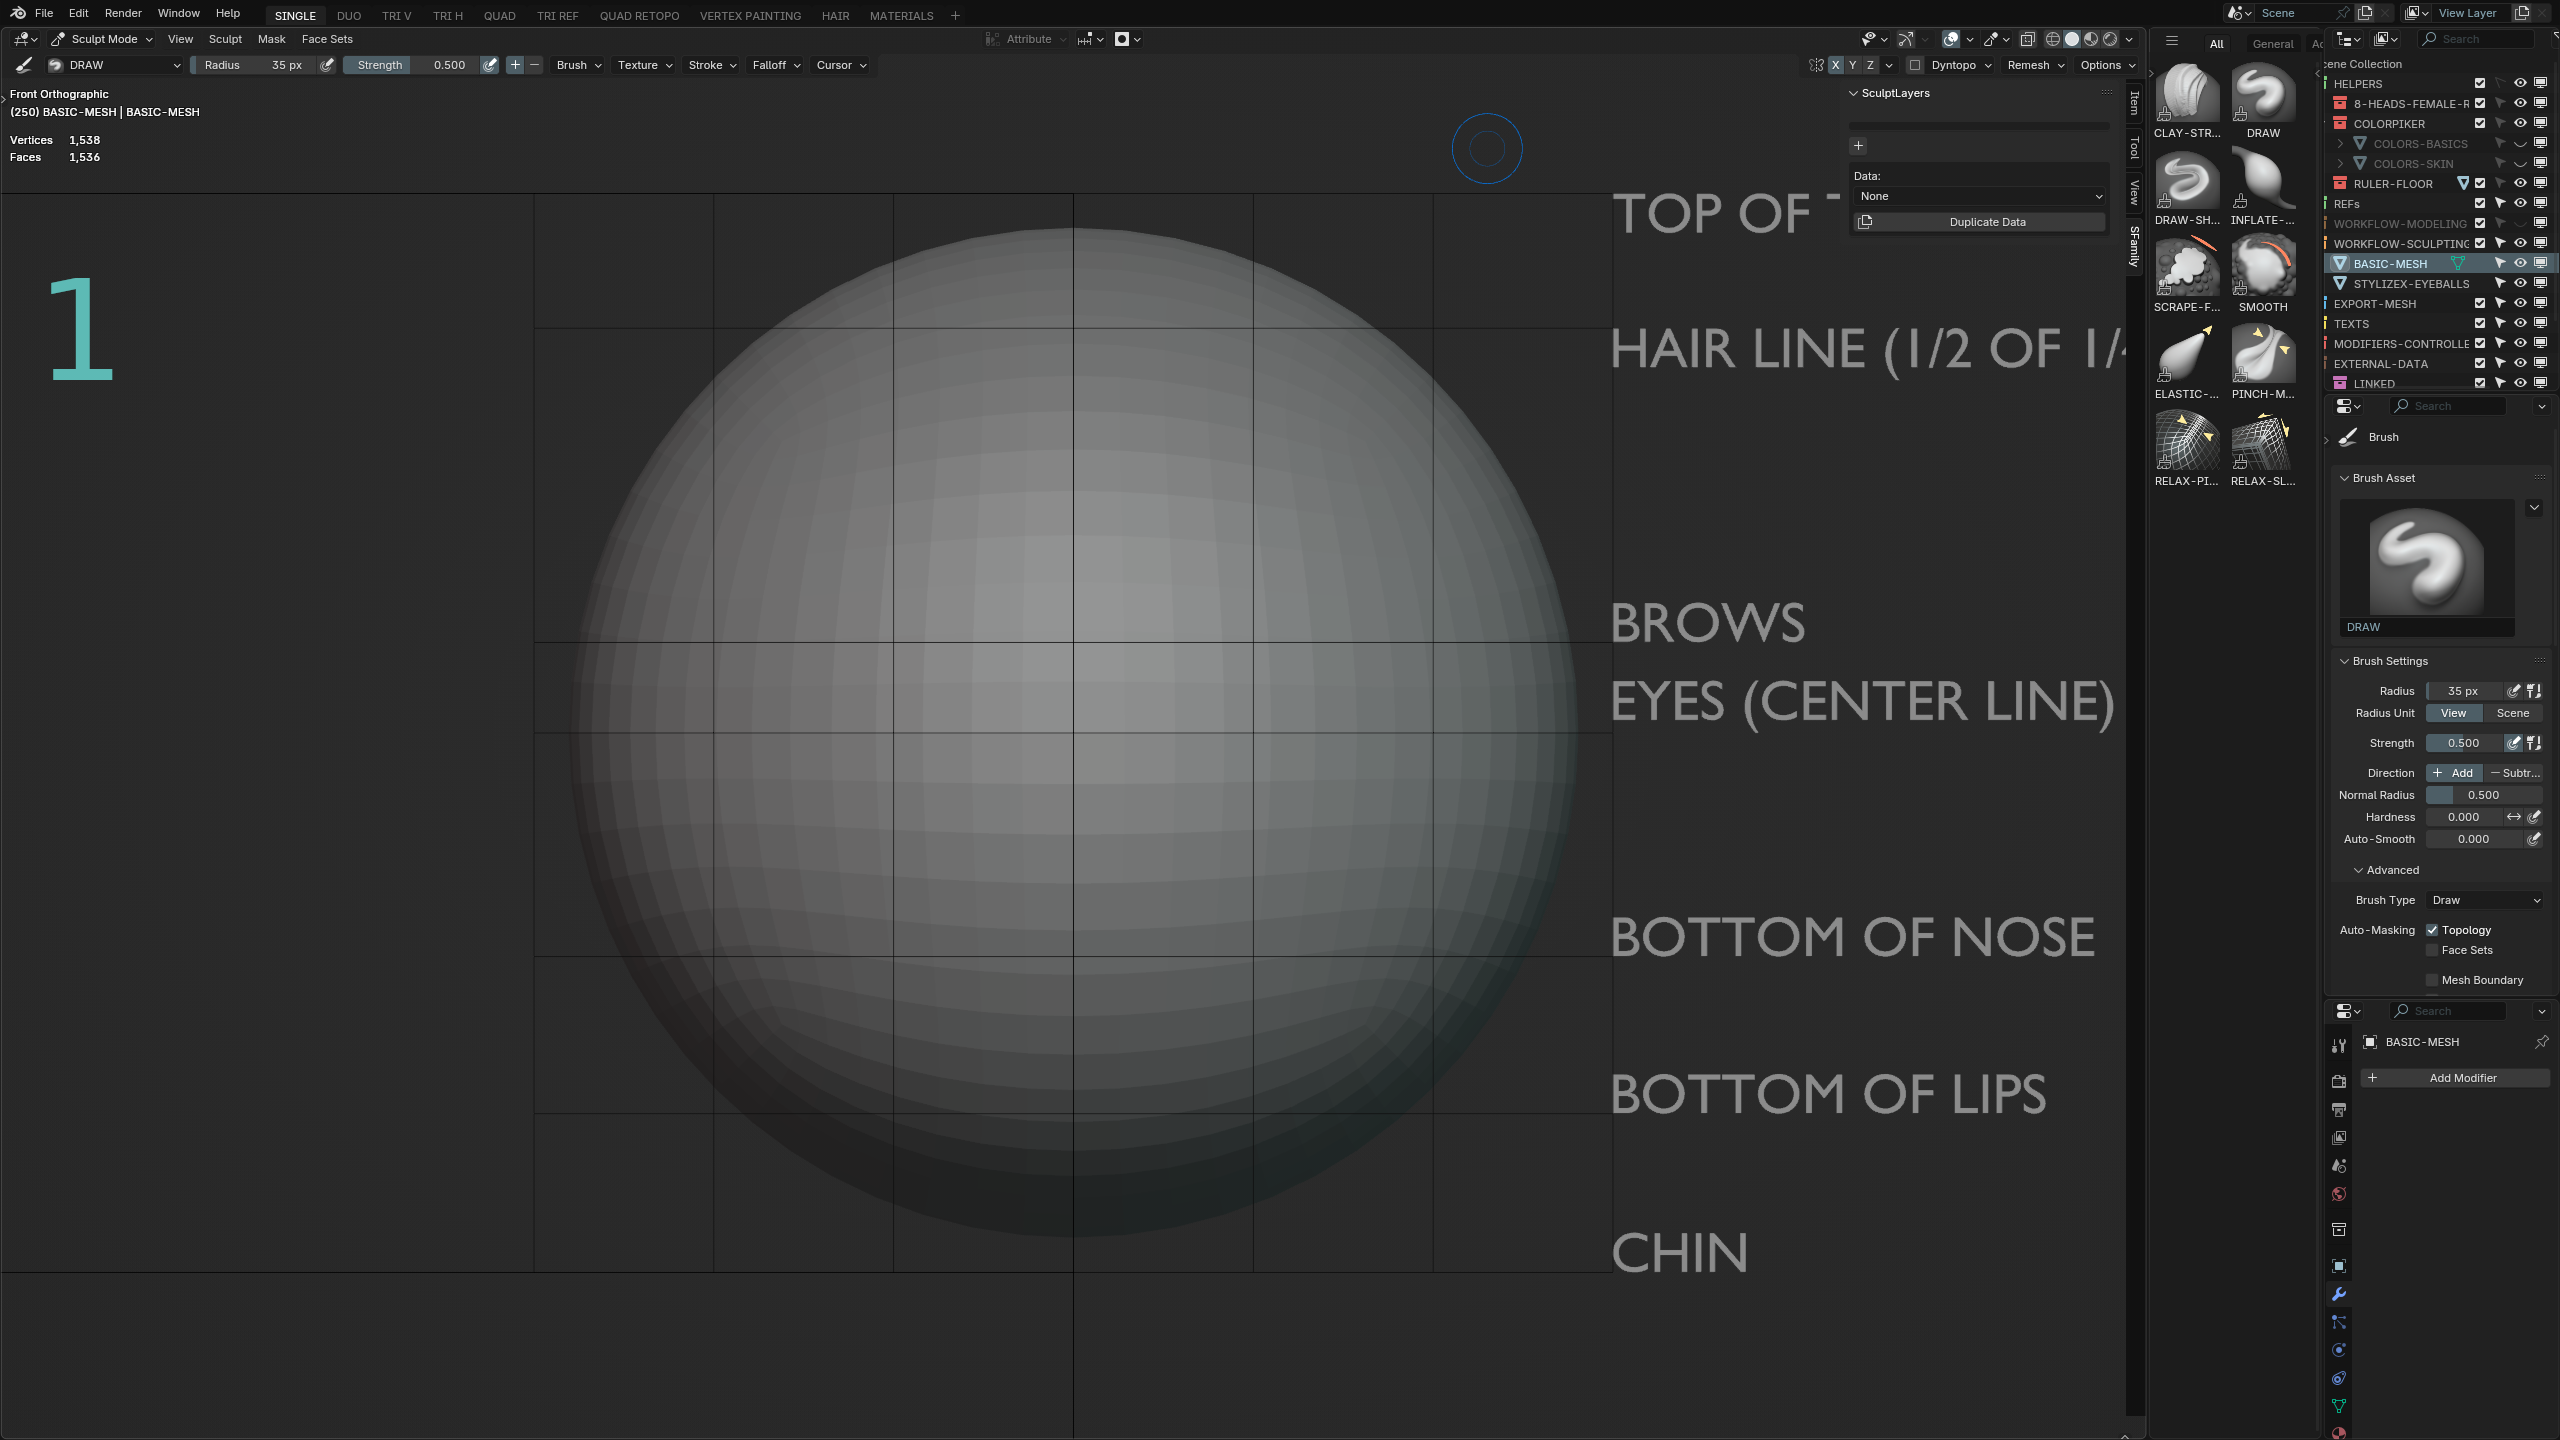Switch to the HAIR workspace tab
The image size is (2560, 1440).
tap(835, 16)
